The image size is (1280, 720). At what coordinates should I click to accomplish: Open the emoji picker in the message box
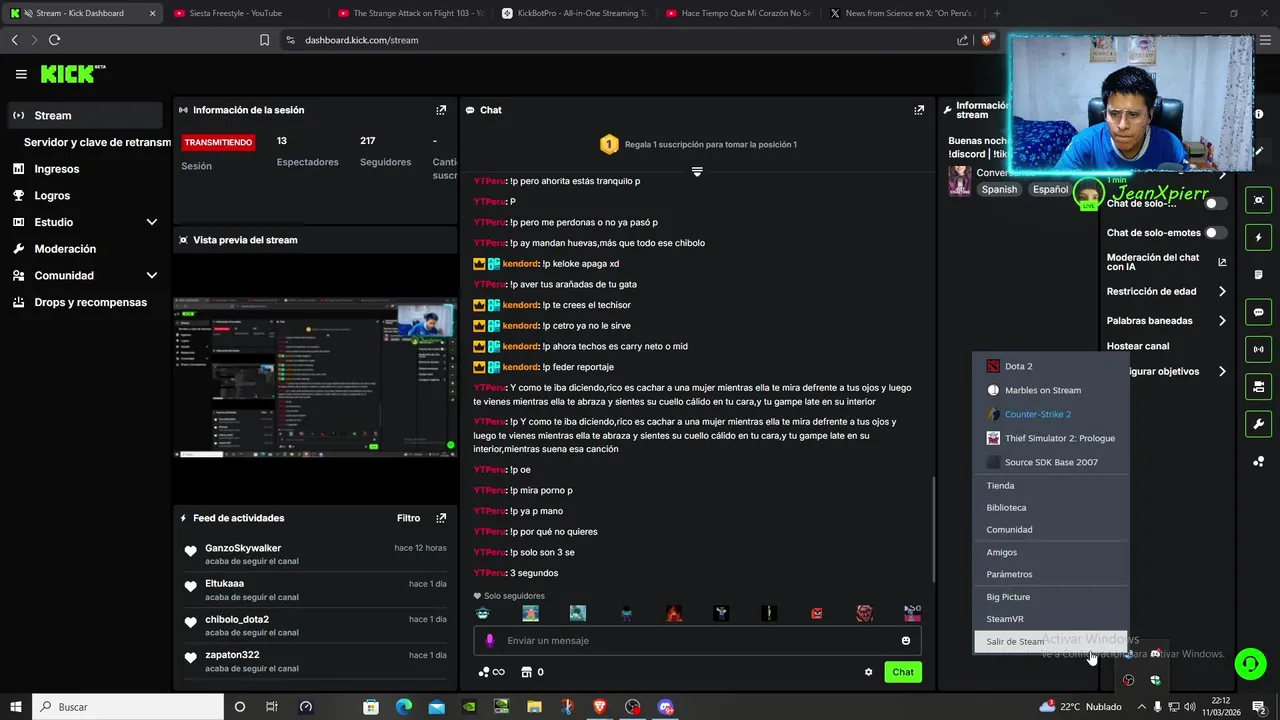[x=906, y=641]
